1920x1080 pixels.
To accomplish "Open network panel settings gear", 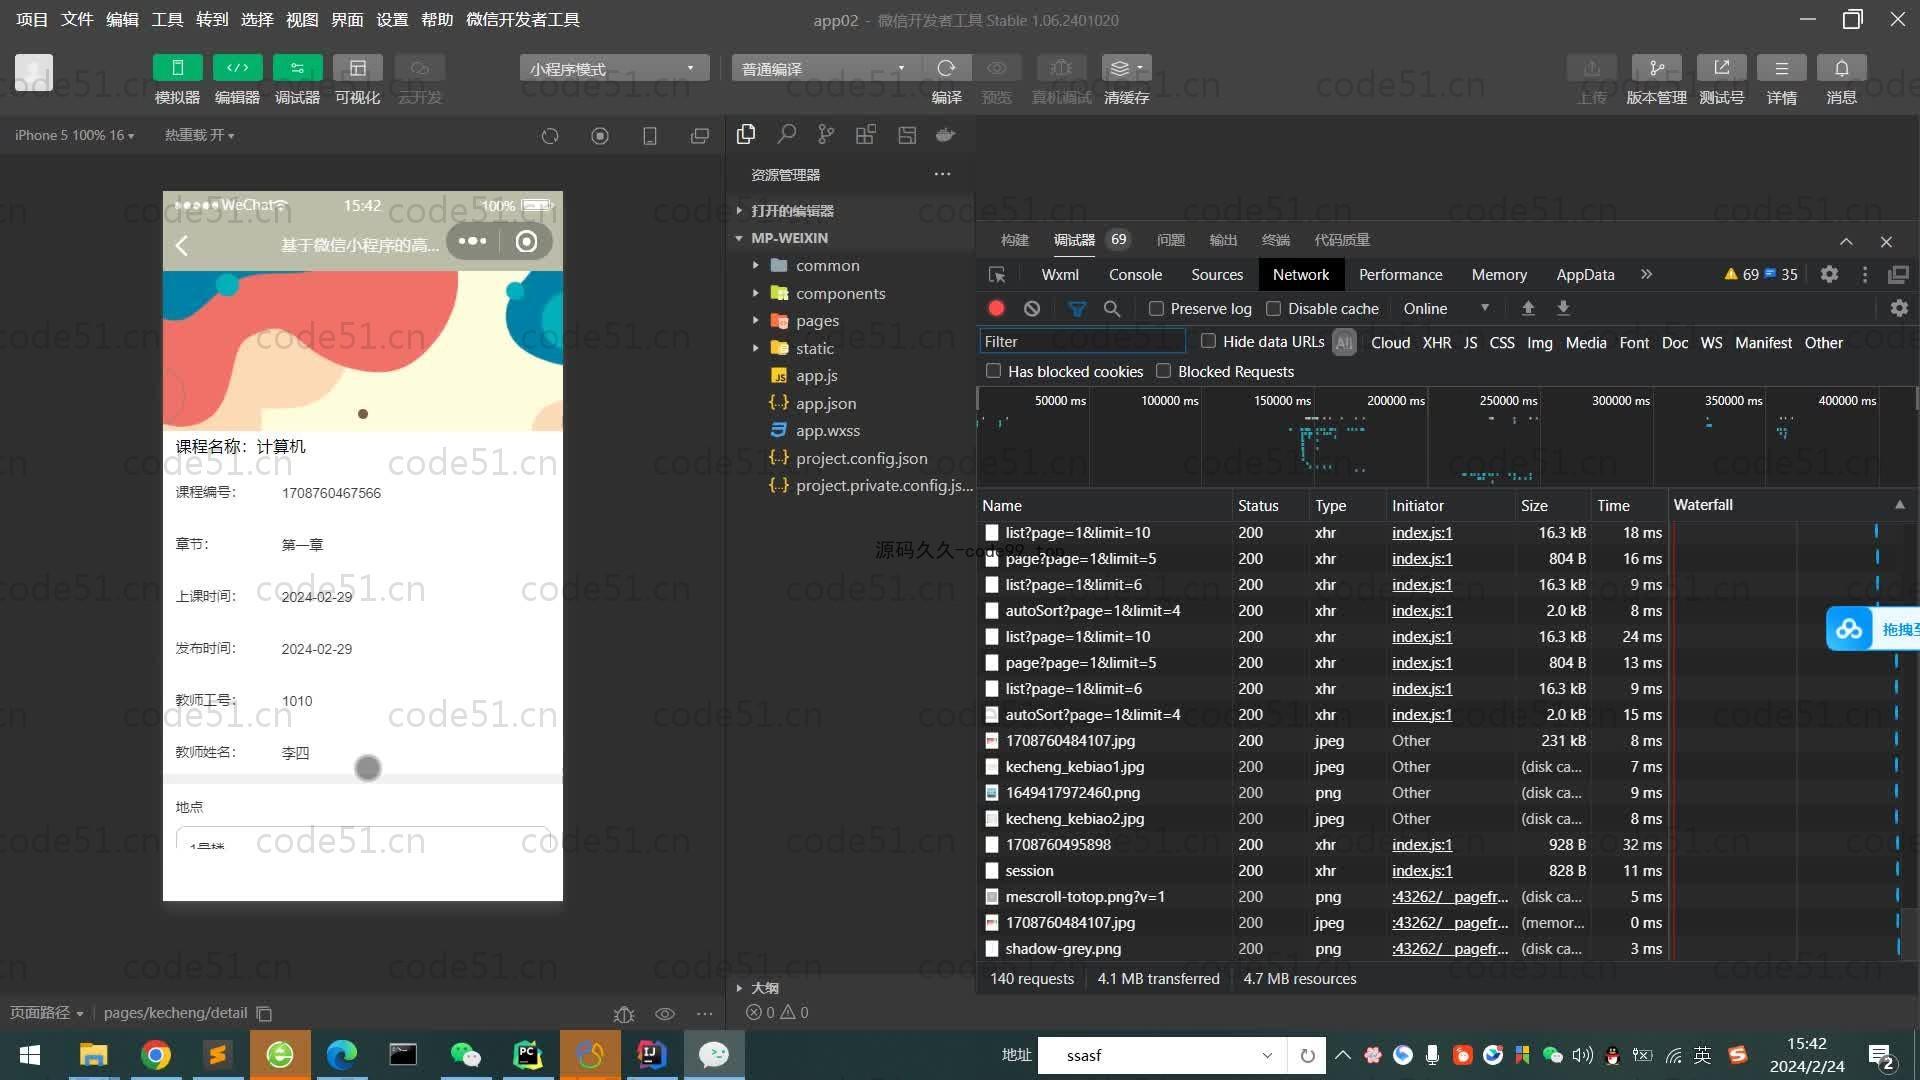I will (x=1899, y=308).
